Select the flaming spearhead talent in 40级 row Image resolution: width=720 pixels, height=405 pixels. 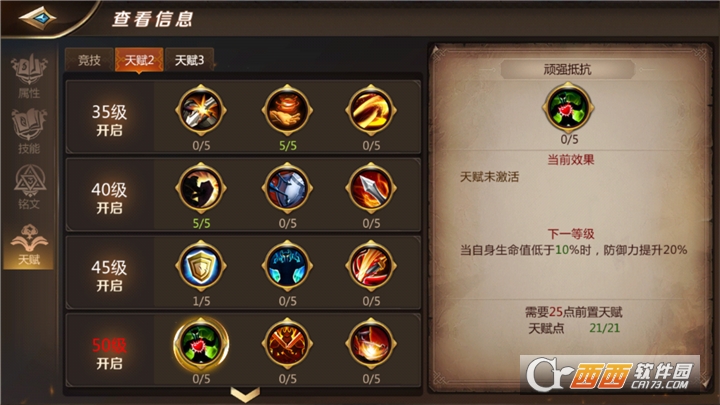click(x=371, y=188)
